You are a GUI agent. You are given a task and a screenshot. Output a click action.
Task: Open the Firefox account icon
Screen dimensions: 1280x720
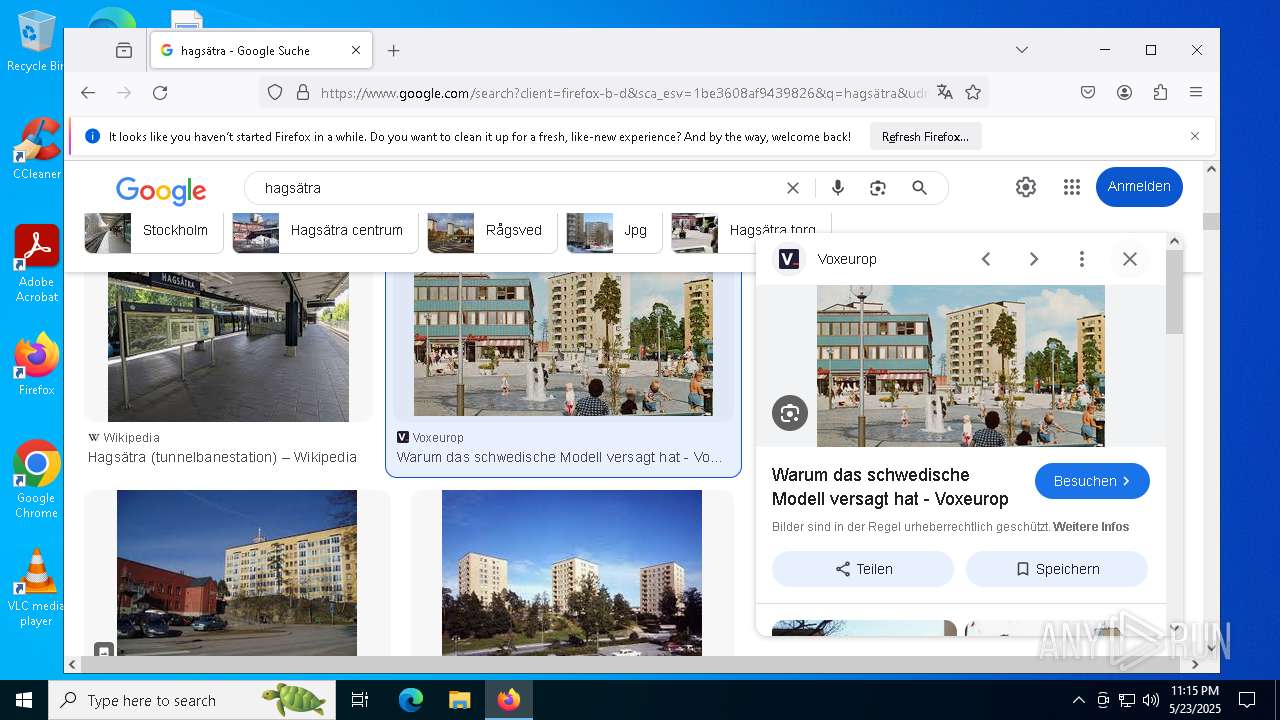[1124, 93]
